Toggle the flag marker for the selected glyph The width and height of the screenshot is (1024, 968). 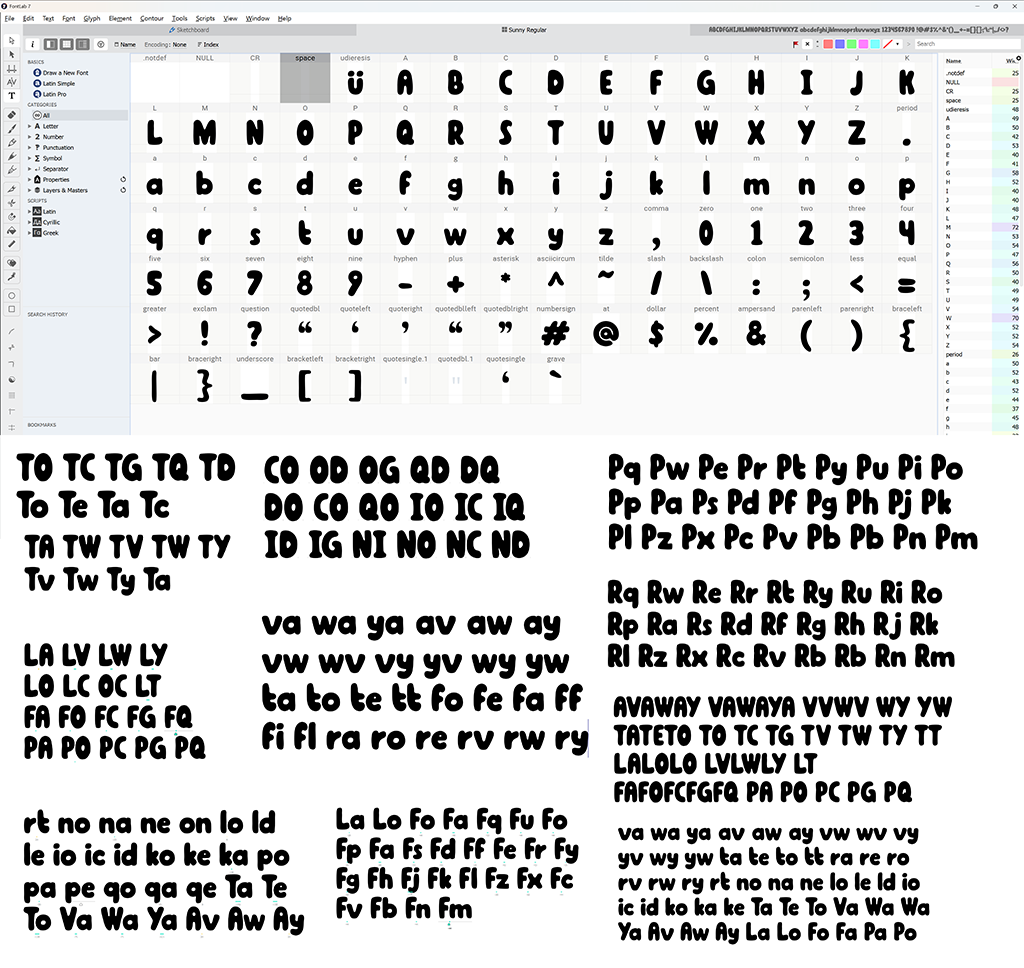(796, 44)
